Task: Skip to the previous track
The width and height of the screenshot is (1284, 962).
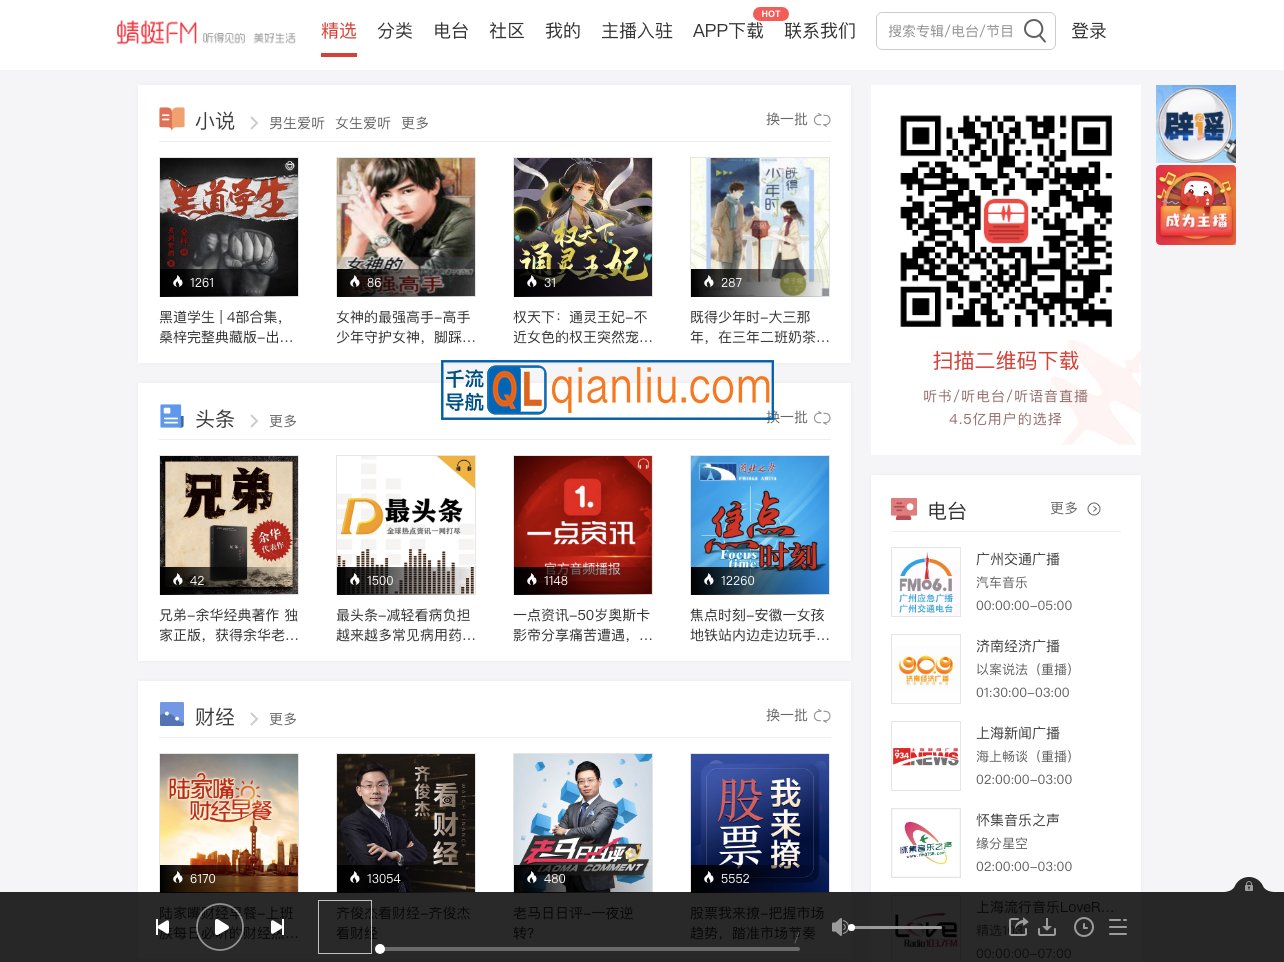Action: point(163,927)
